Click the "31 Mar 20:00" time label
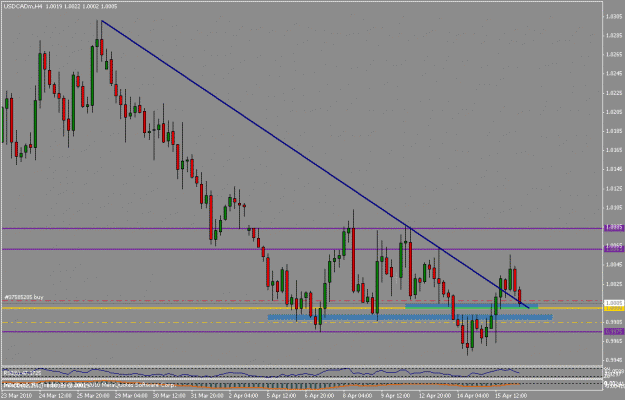The width and height of the screenshot is (625, 400). 205,396
